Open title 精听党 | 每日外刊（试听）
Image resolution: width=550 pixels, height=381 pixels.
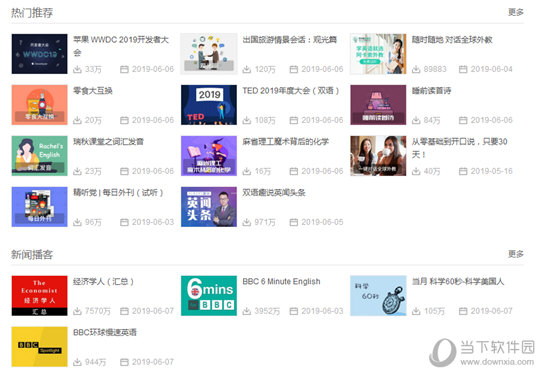click(x=118, y=192)
